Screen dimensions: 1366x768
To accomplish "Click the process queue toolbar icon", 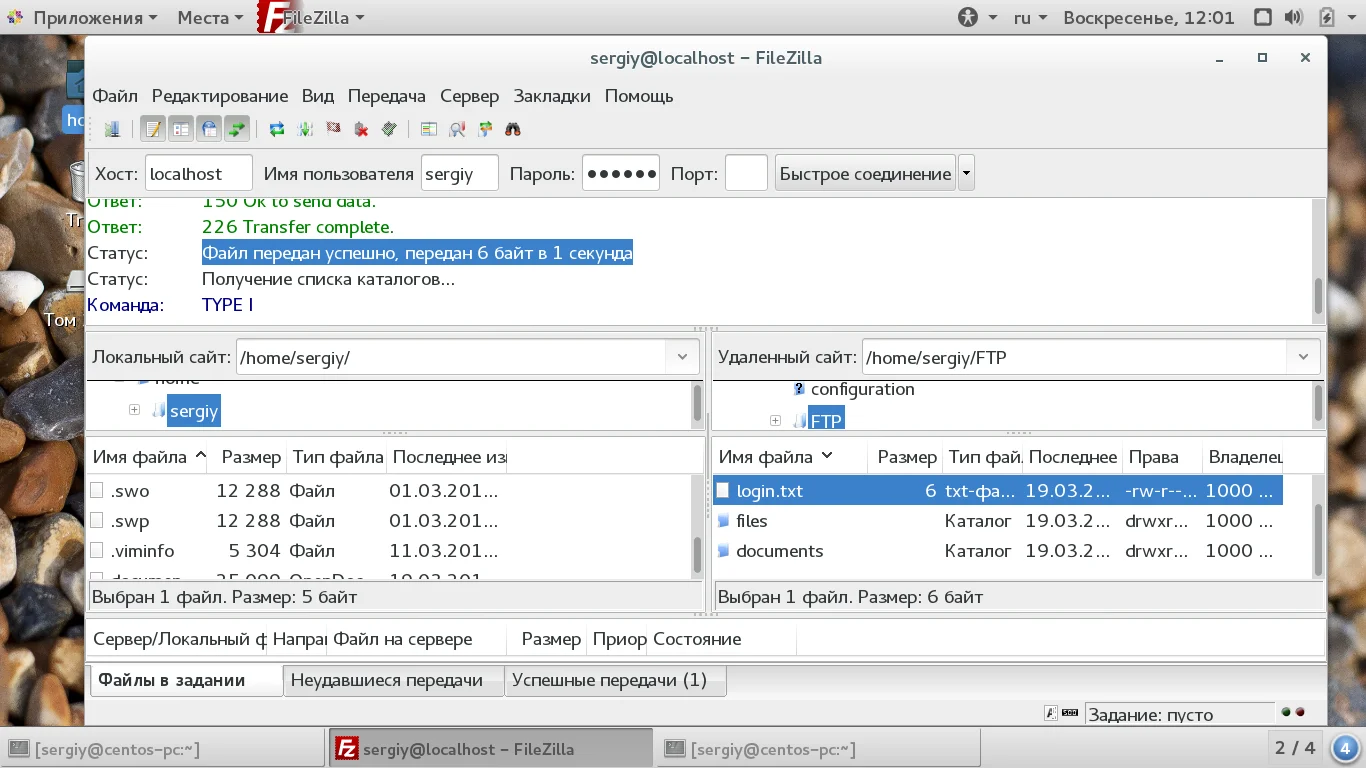I will click(306, 129).
